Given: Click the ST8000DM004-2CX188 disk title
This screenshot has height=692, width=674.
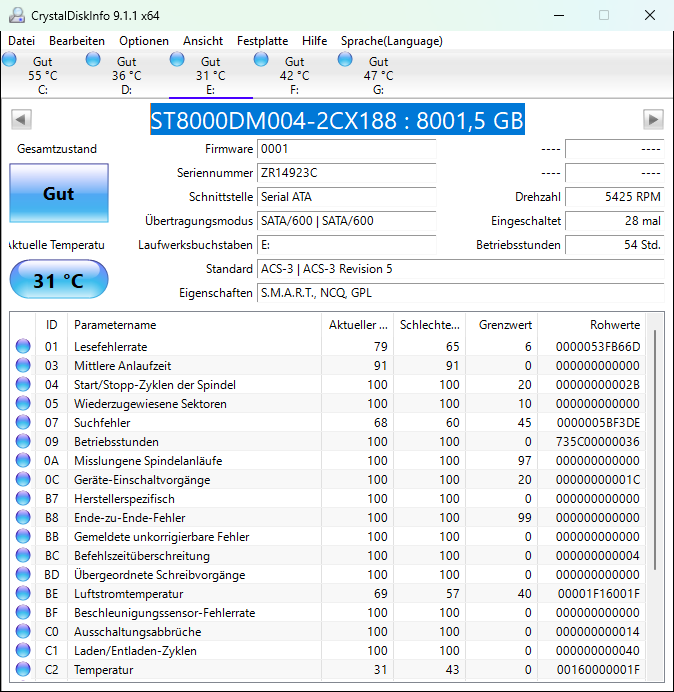Looking at the screenshot, I should click(x=337, y=120).
